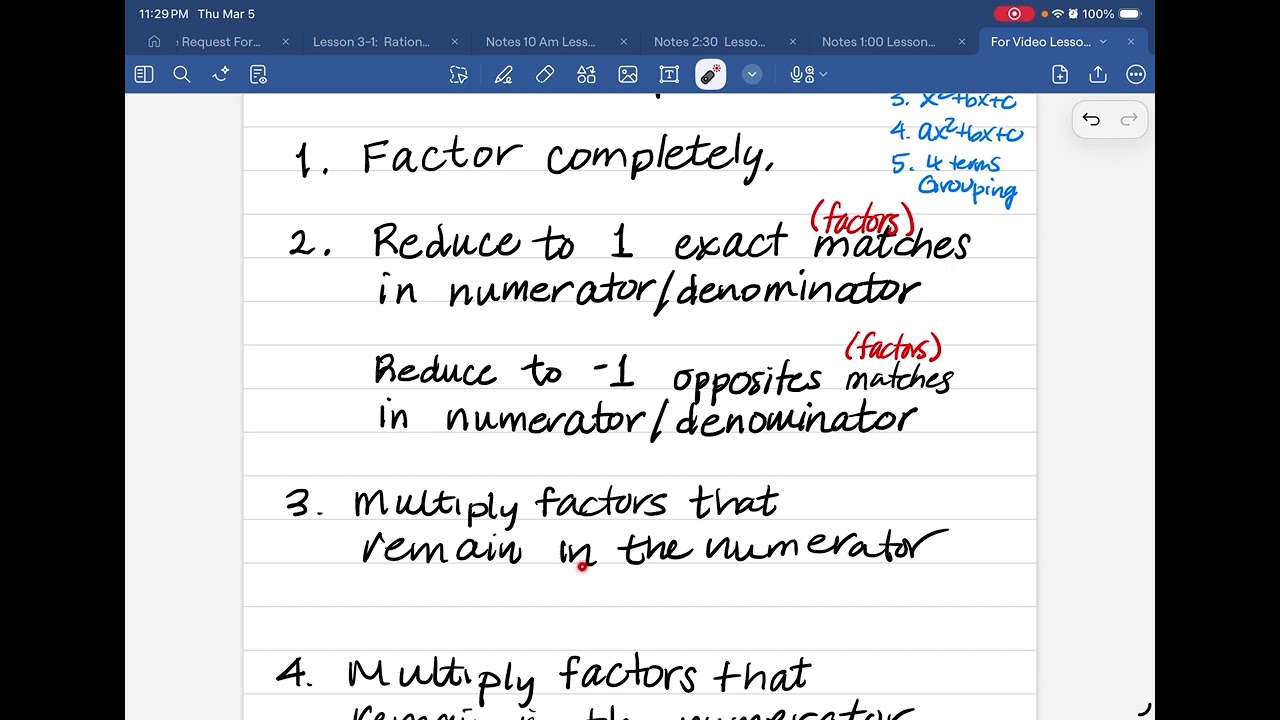Select the insert image tool
The height and width of the screenshot is (720, 1280).
[x=628, y=74]
